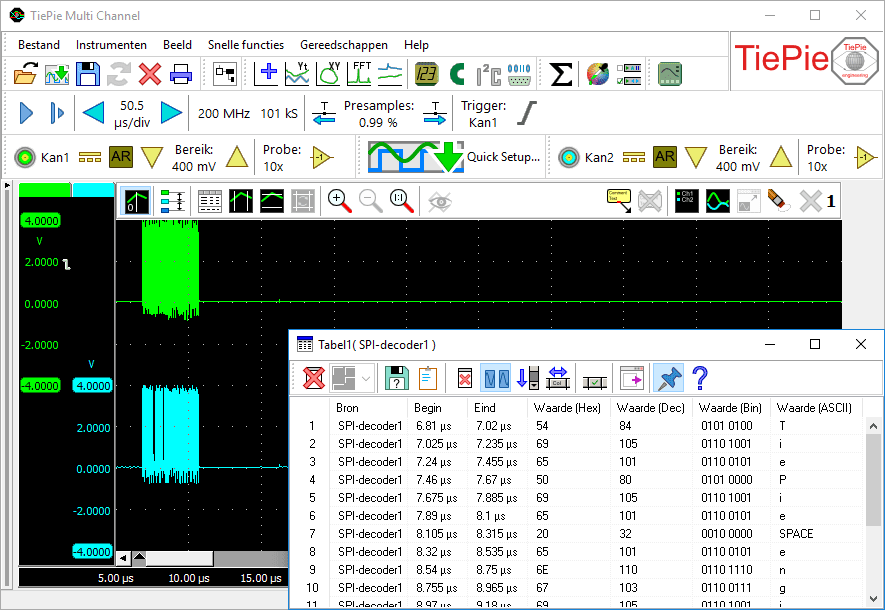Start continuous measuring with the play arrow
The height and width of the screenshot is (610, 885).
26,113
